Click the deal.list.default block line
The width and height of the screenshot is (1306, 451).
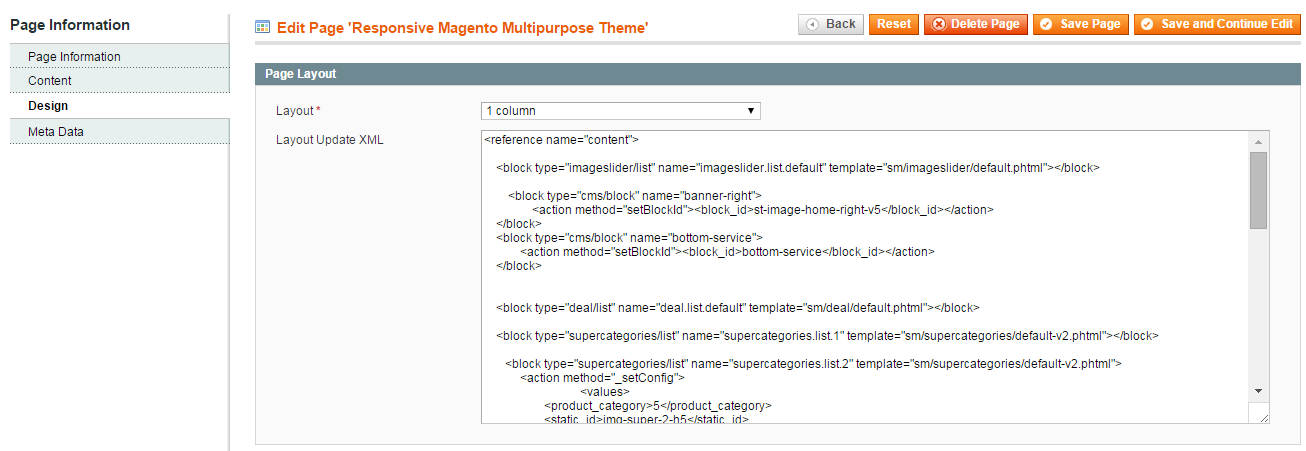738,308
